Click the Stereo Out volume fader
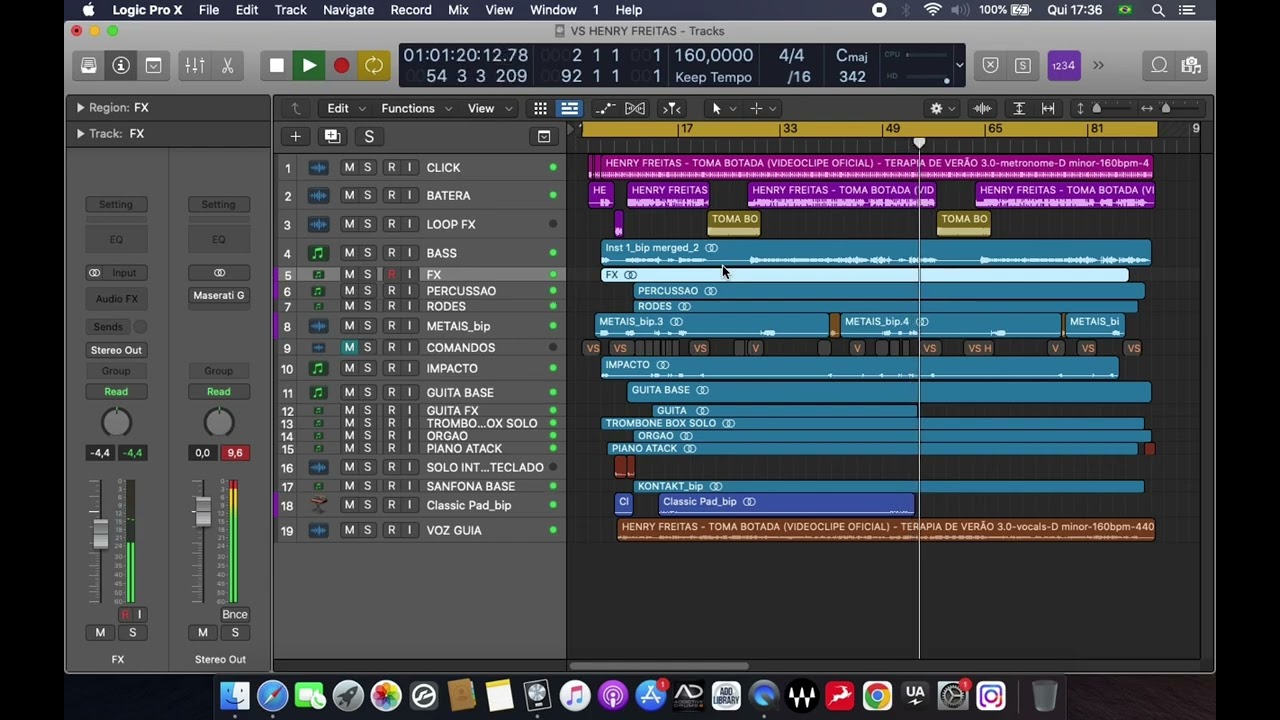This screenshot has width=1280, height=720. [x=203, y=510]
